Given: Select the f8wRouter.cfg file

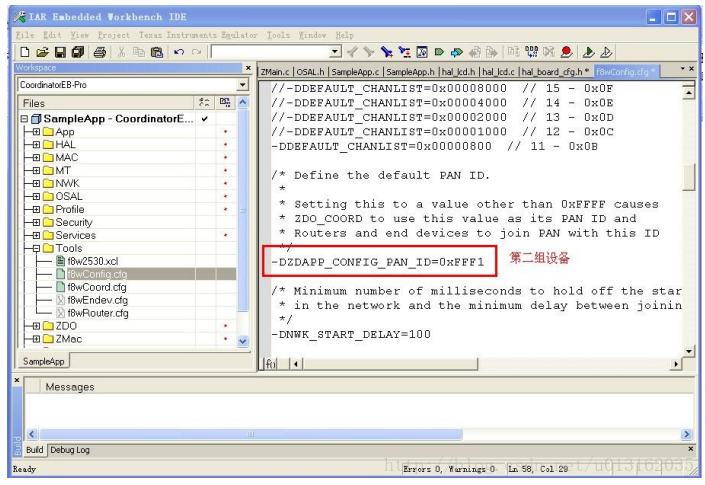Looking at the screenshot, I should 98,313.
